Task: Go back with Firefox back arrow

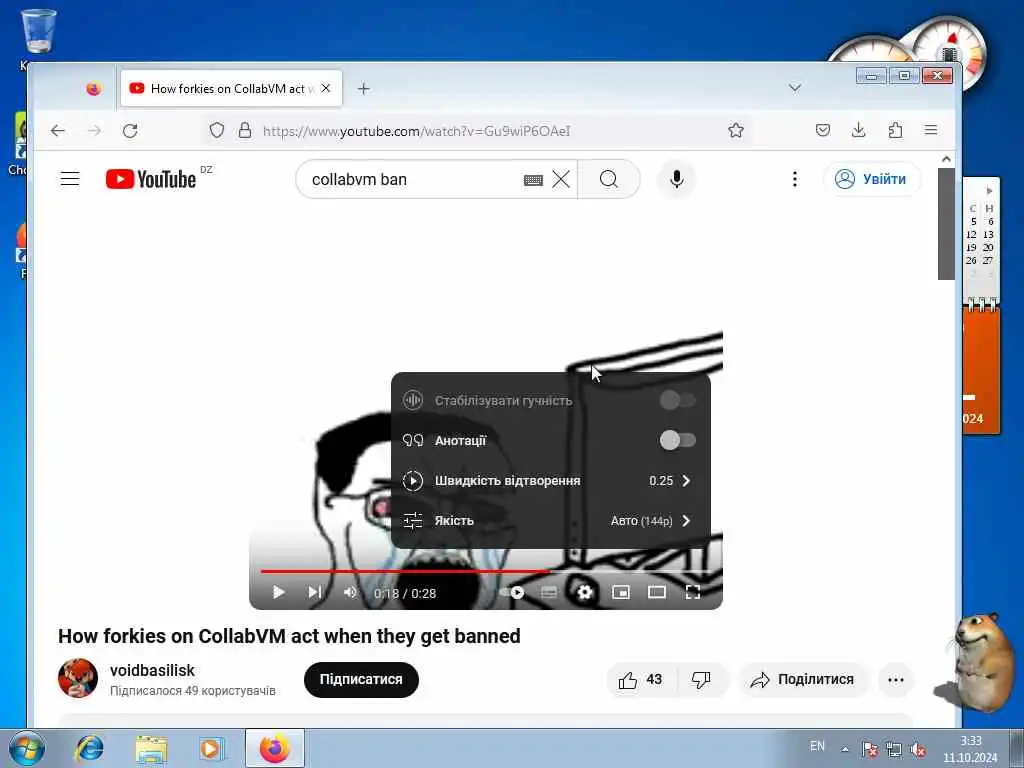Action: click(58, 131)
